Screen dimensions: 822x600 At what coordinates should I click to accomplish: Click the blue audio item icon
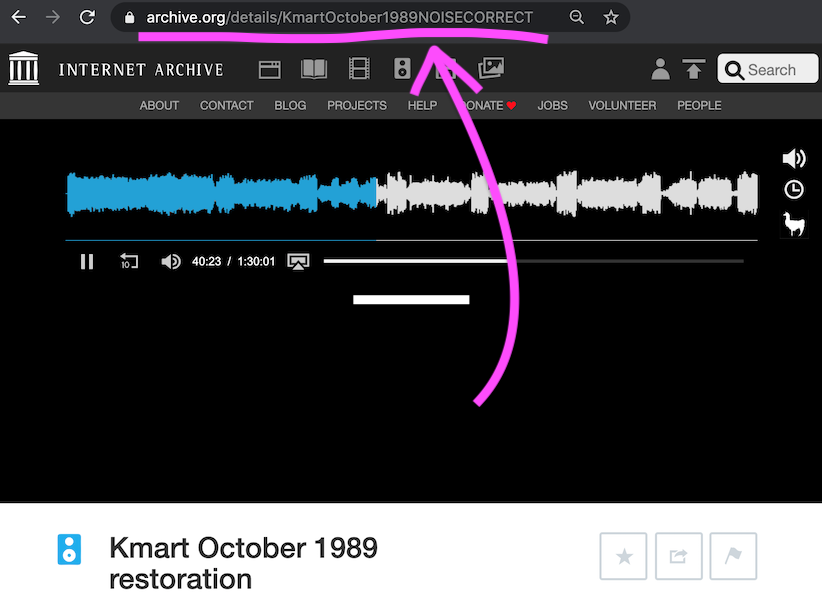pyautogui.click(x=69, y=549)
